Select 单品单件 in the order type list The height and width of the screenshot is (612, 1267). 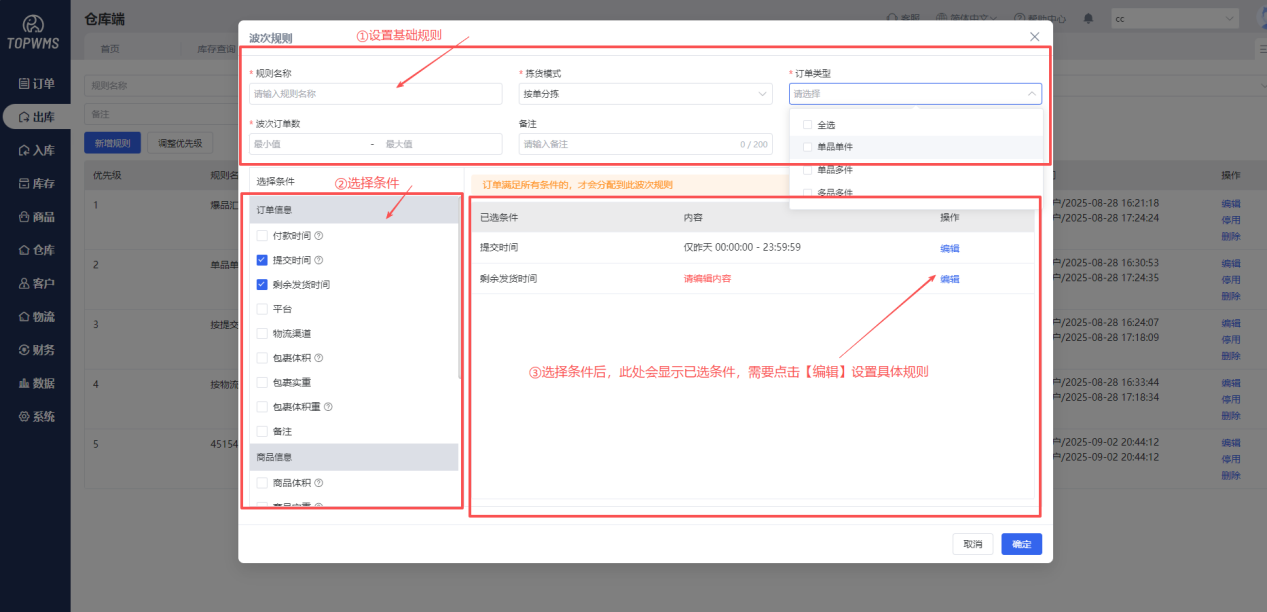(x=807, y=147)
